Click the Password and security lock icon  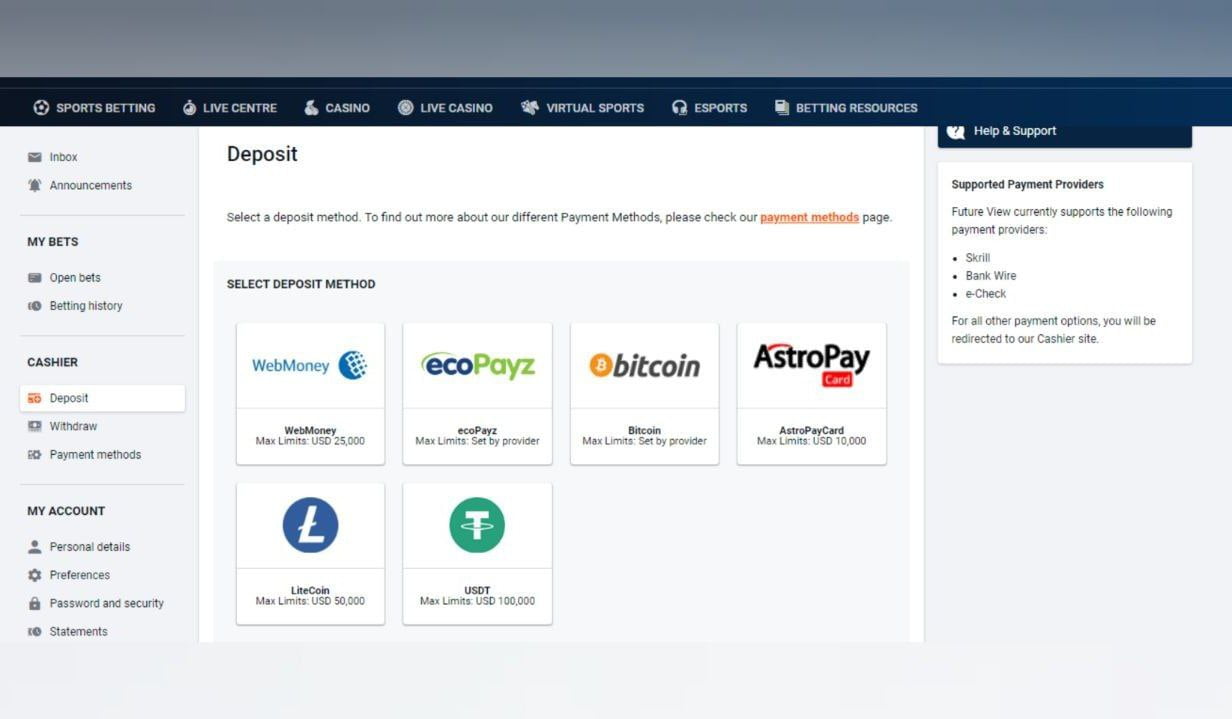pyautogui.click(x=35, y=604)
